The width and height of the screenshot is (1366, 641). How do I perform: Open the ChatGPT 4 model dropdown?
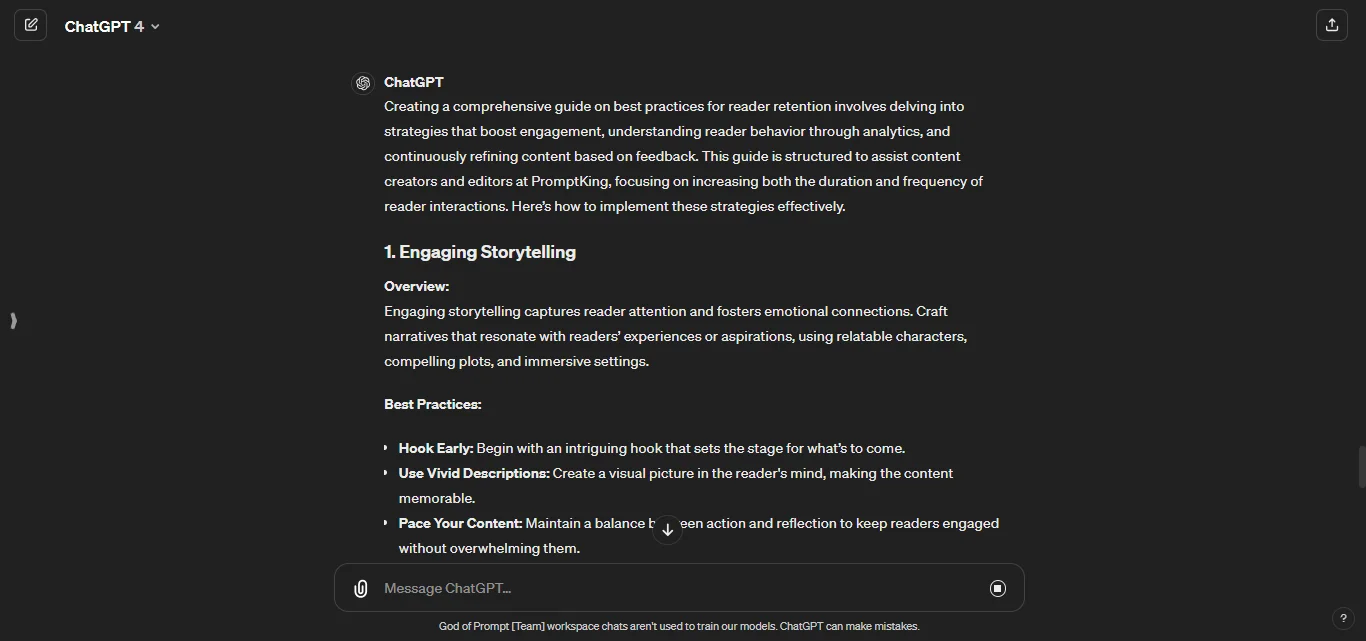click(110, 26)
